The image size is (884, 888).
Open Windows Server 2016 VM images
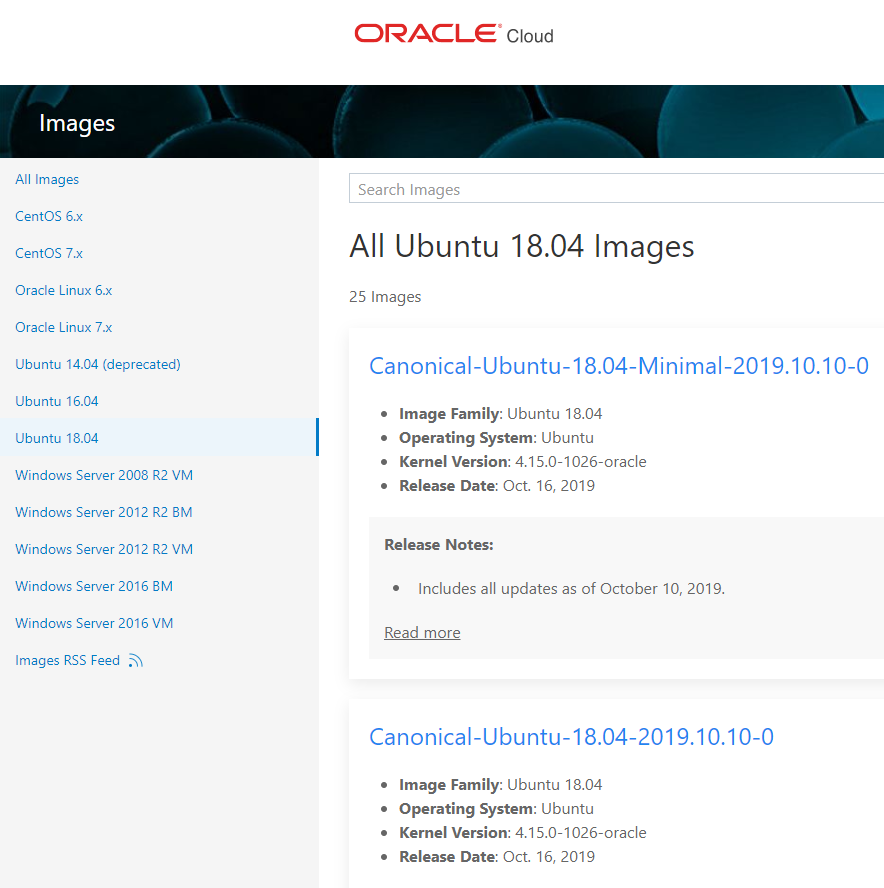(94, 624)
